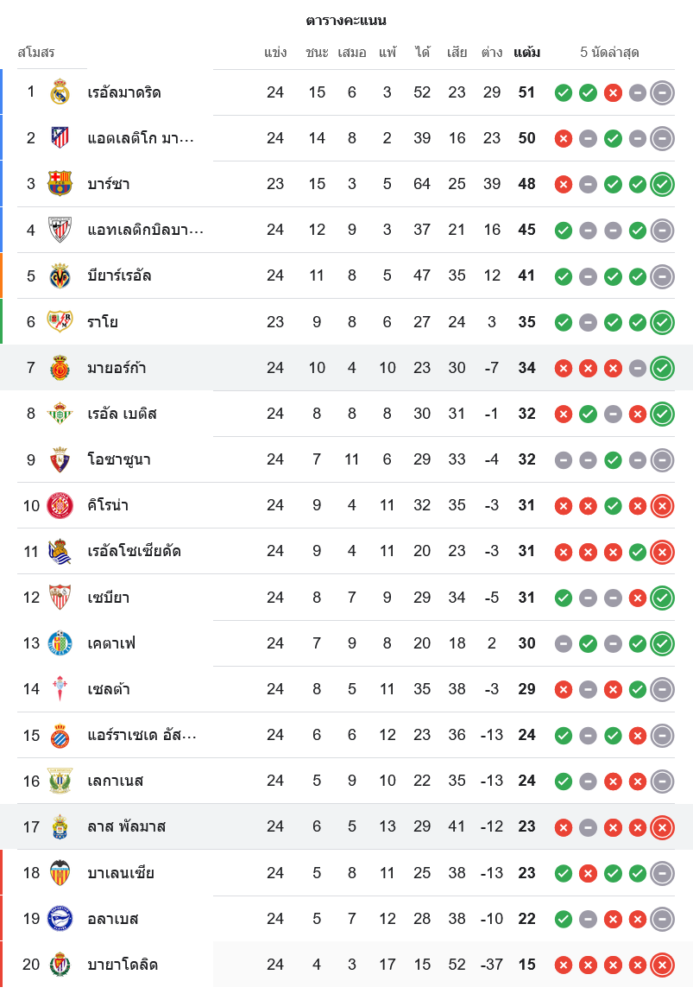This screenshot has width=693, height=1000.
Task: Select the โอซาซูนา table row name
Action: (119, 460)
